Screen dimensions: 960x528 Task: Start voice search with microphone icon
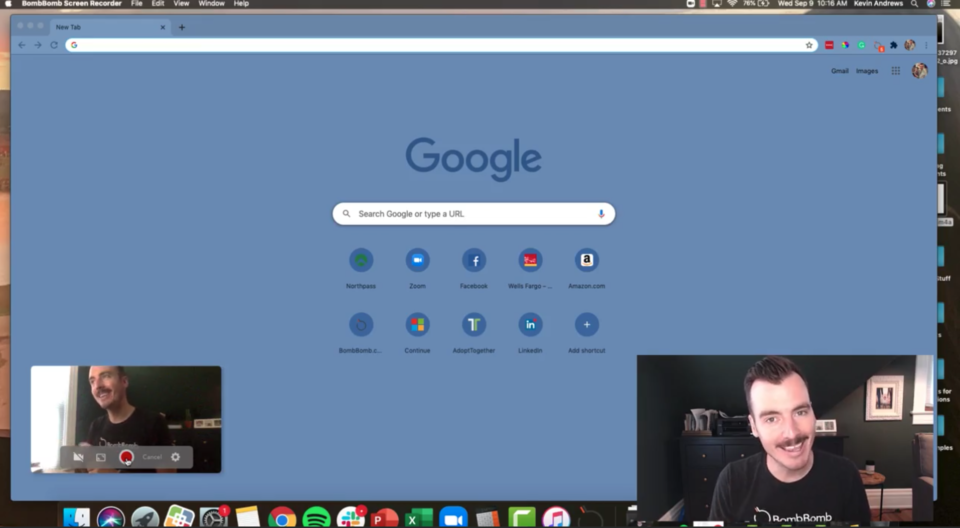[x=601, y=214]
